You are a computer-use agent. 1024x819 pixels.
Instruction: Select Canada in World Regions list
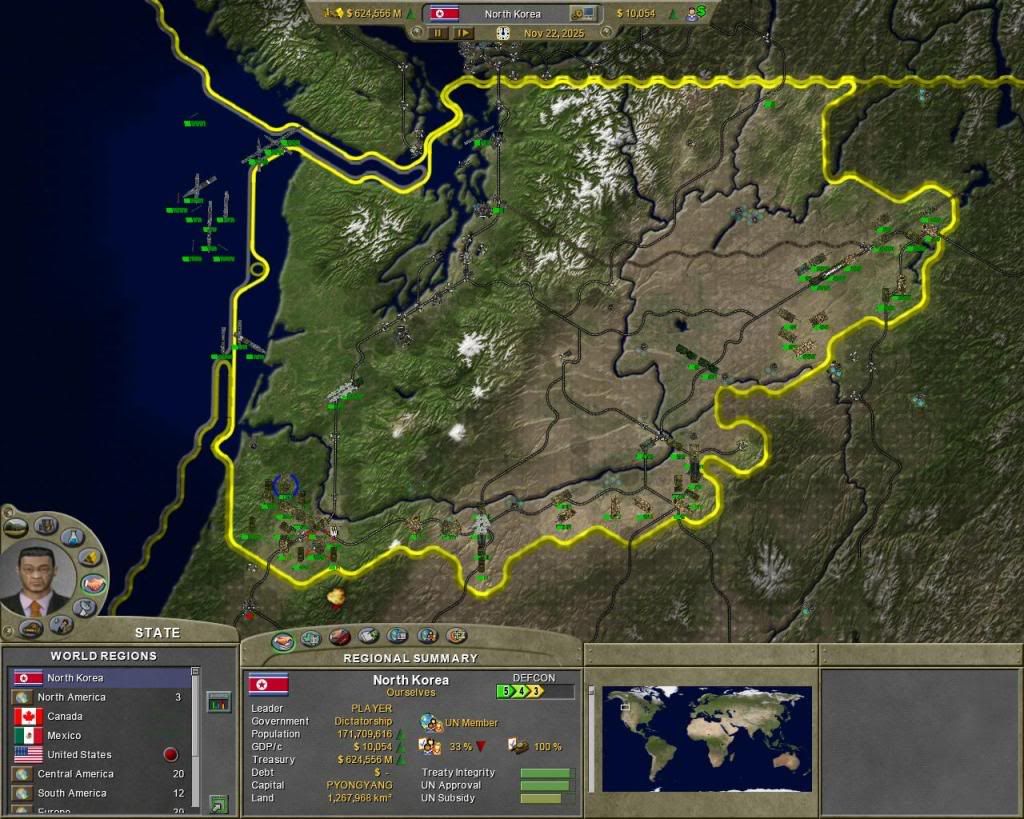(101, 716)
